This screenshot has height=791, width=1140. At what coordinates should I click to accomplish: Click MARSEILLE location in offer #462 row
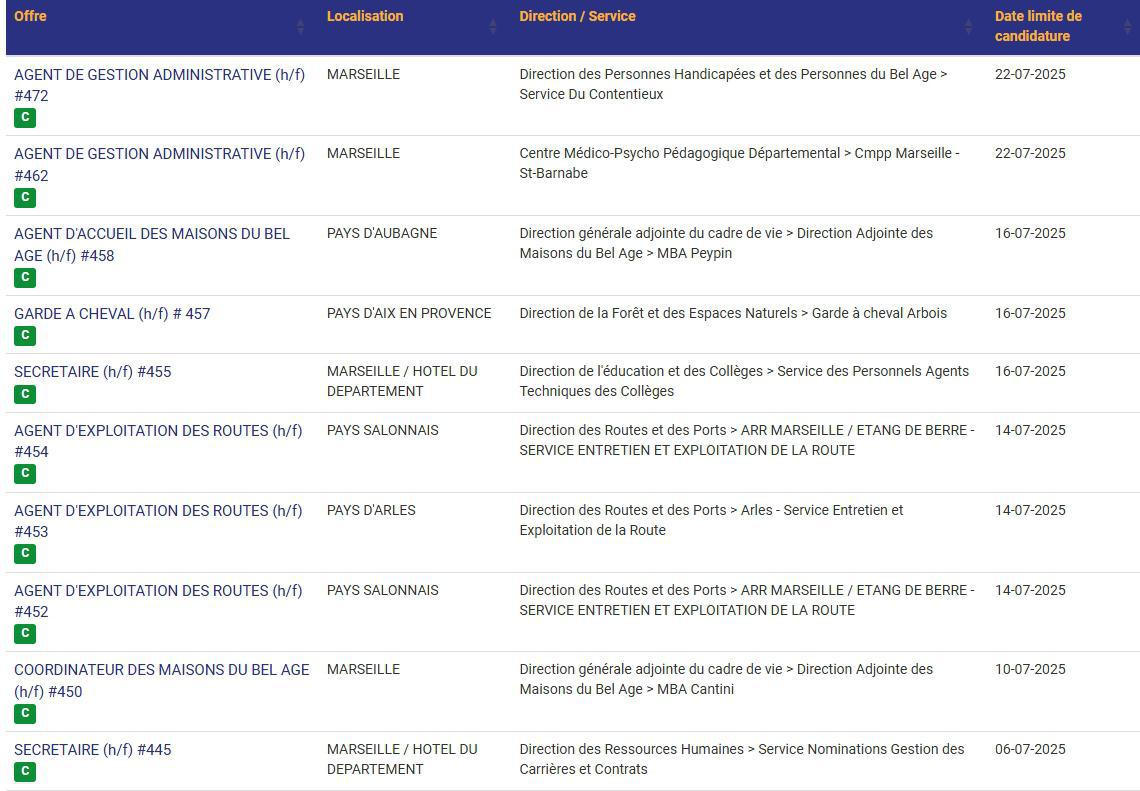click(364, 153)
